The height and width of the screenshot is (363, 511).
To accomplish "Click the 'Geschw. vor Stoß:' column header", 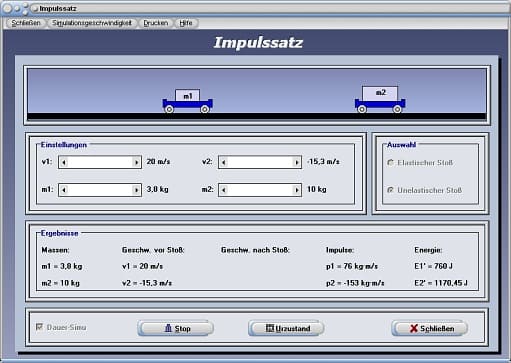I will coord(153,250).
